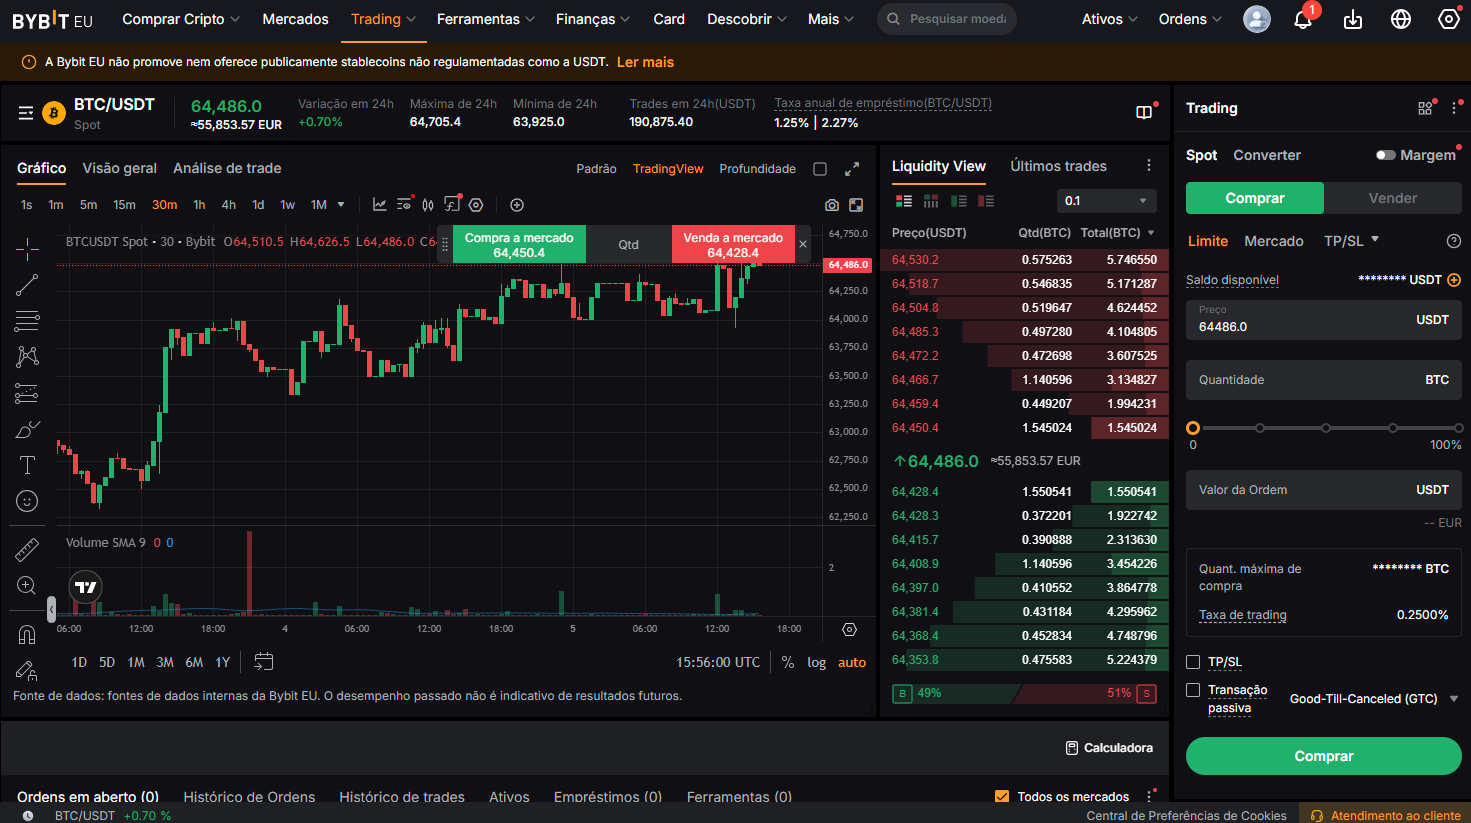
Task: Click the order amount slider handle
Action: pos(1193,428)
